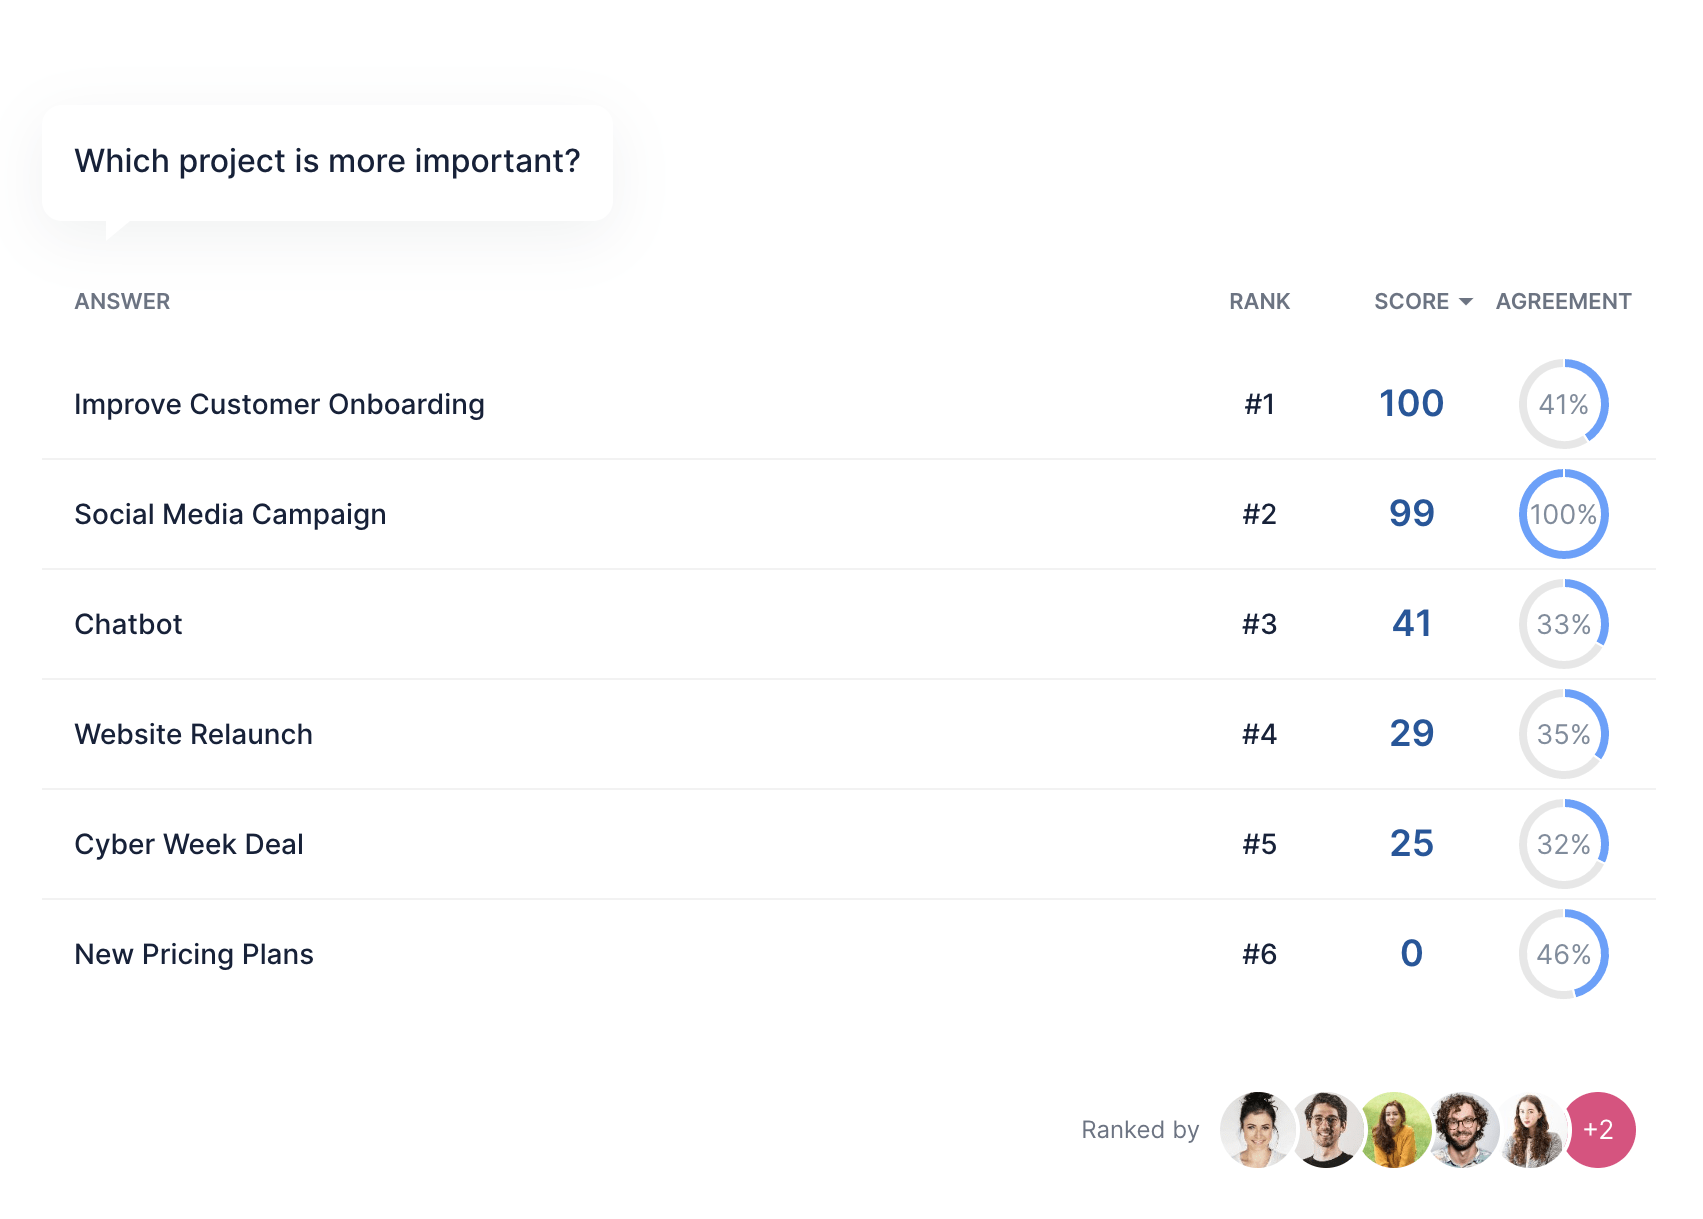Click the 41% agreement ring for Improve Customer Onboarding
The image size is (1703, 1219).
point(1563,404)
